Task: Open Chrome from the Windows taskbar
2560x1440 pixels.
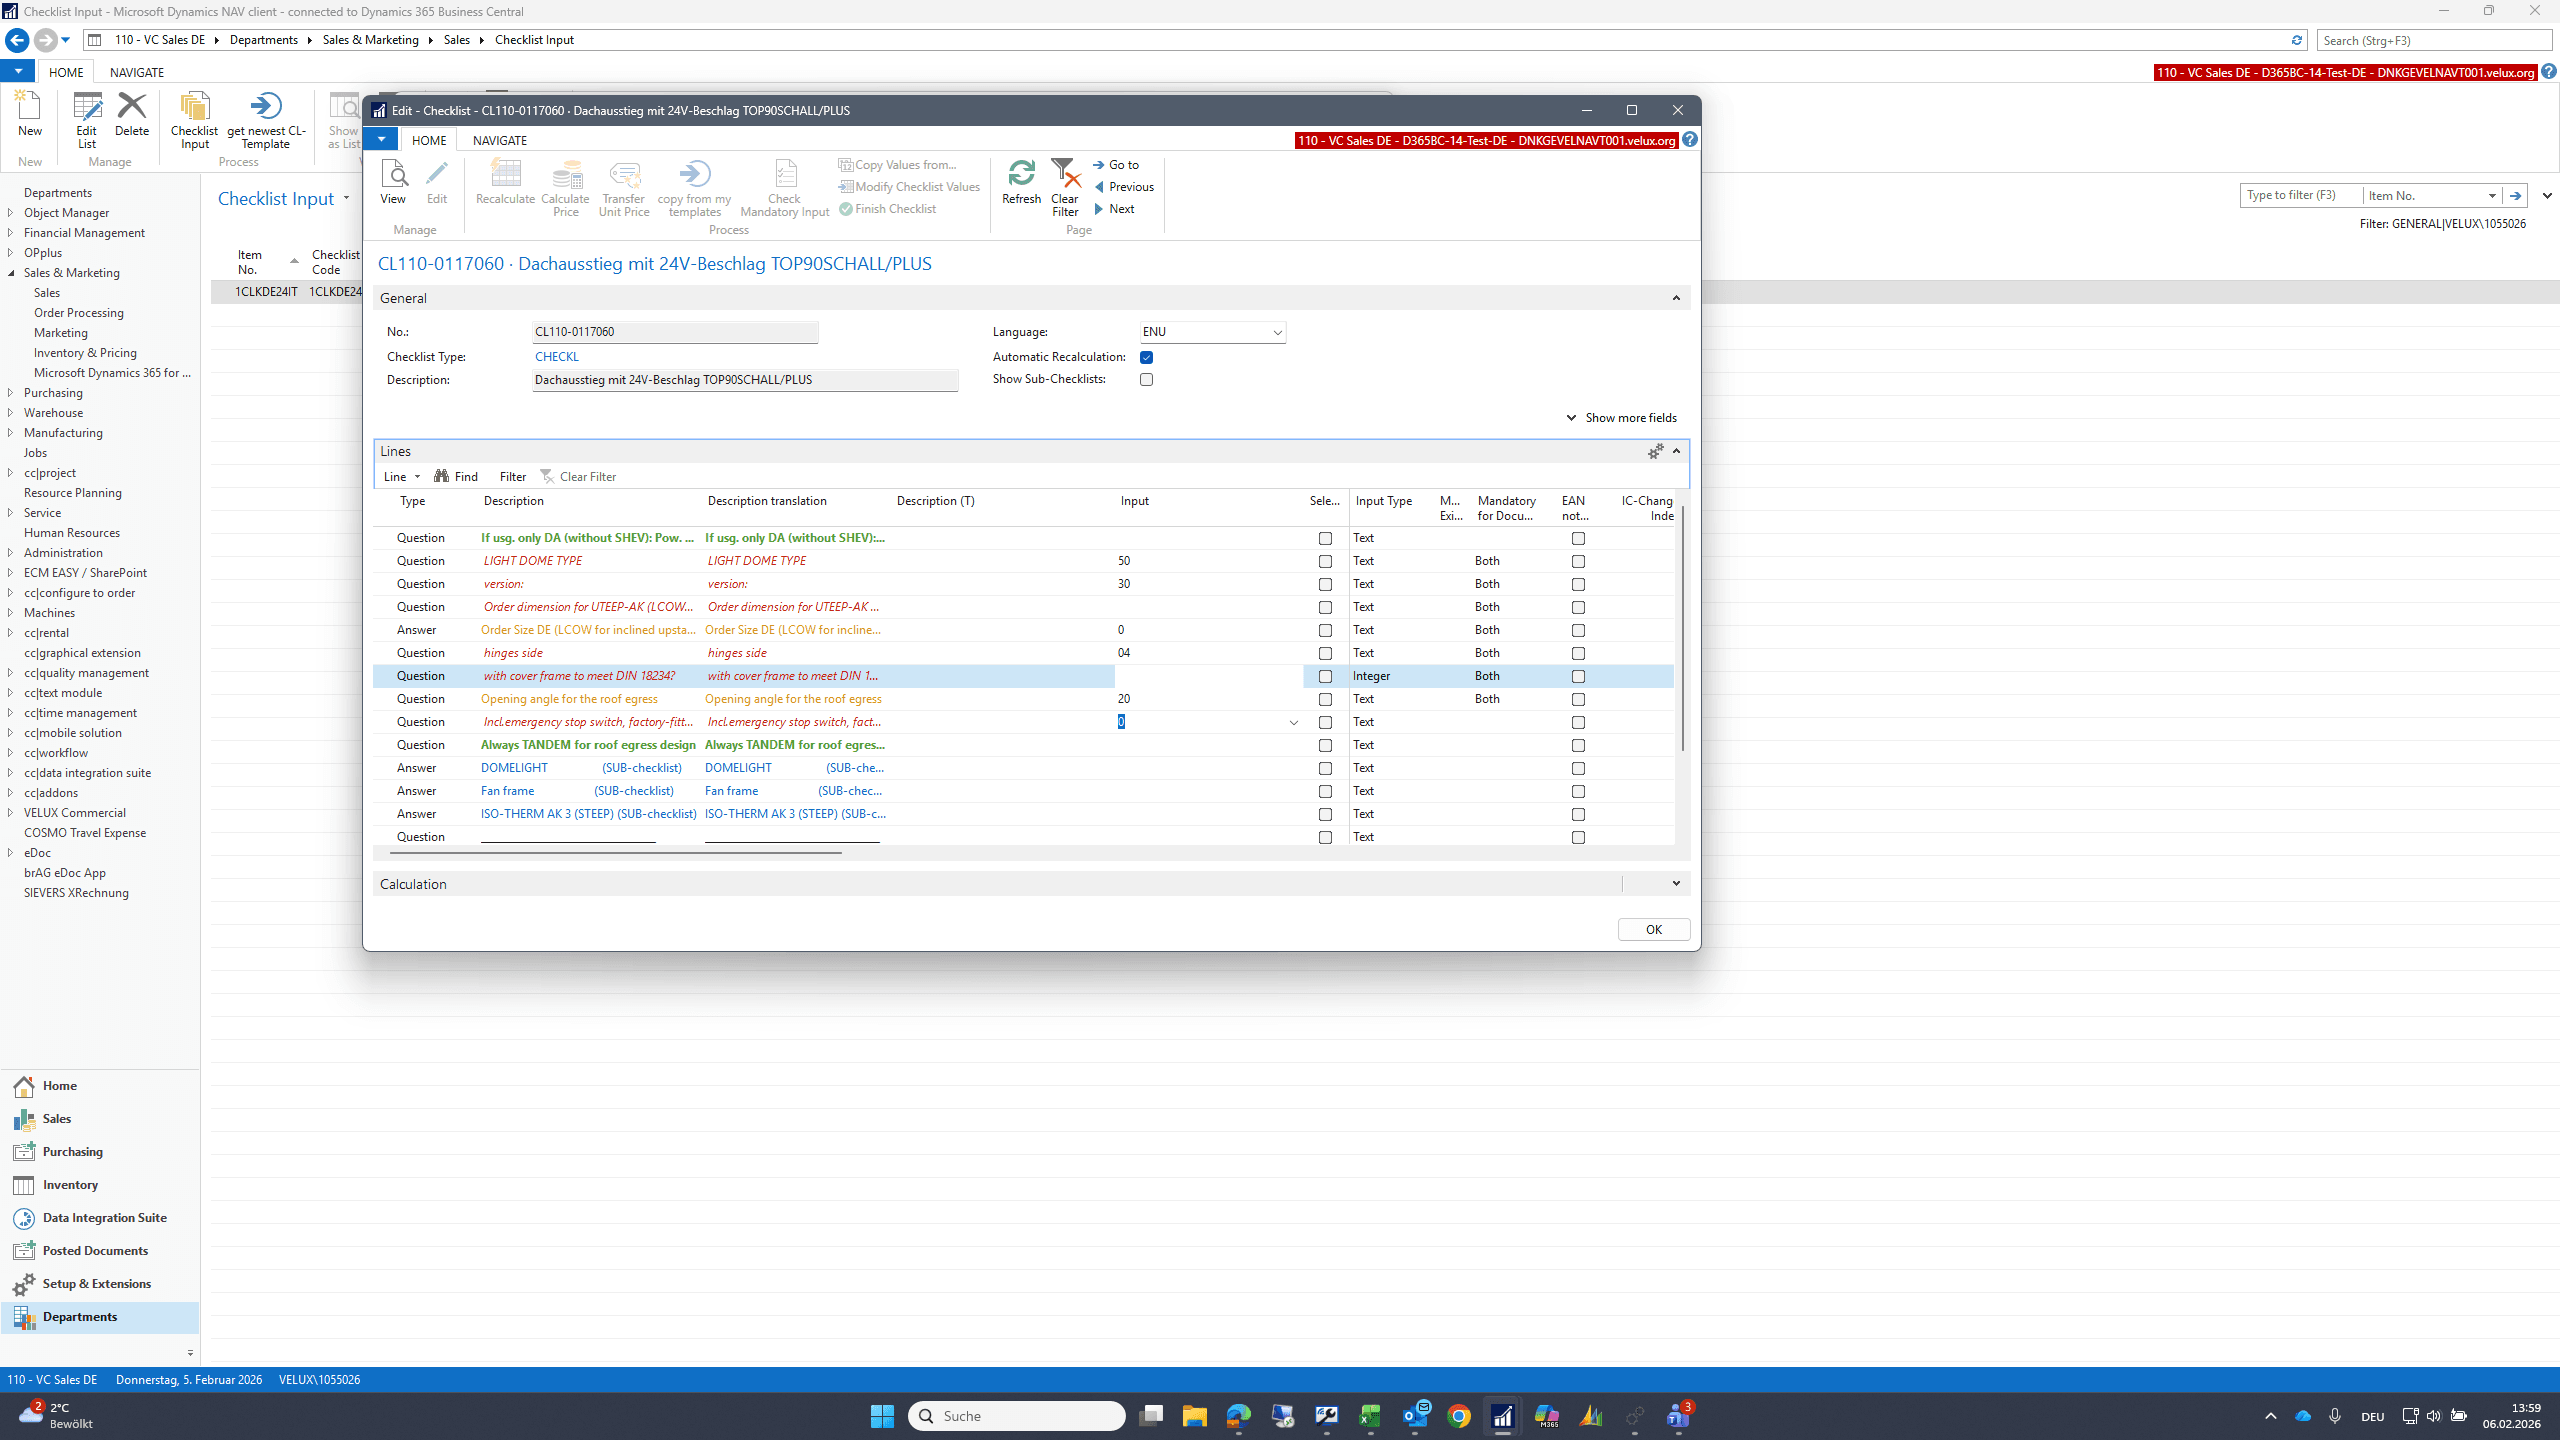Action: click(1459, 1416)
